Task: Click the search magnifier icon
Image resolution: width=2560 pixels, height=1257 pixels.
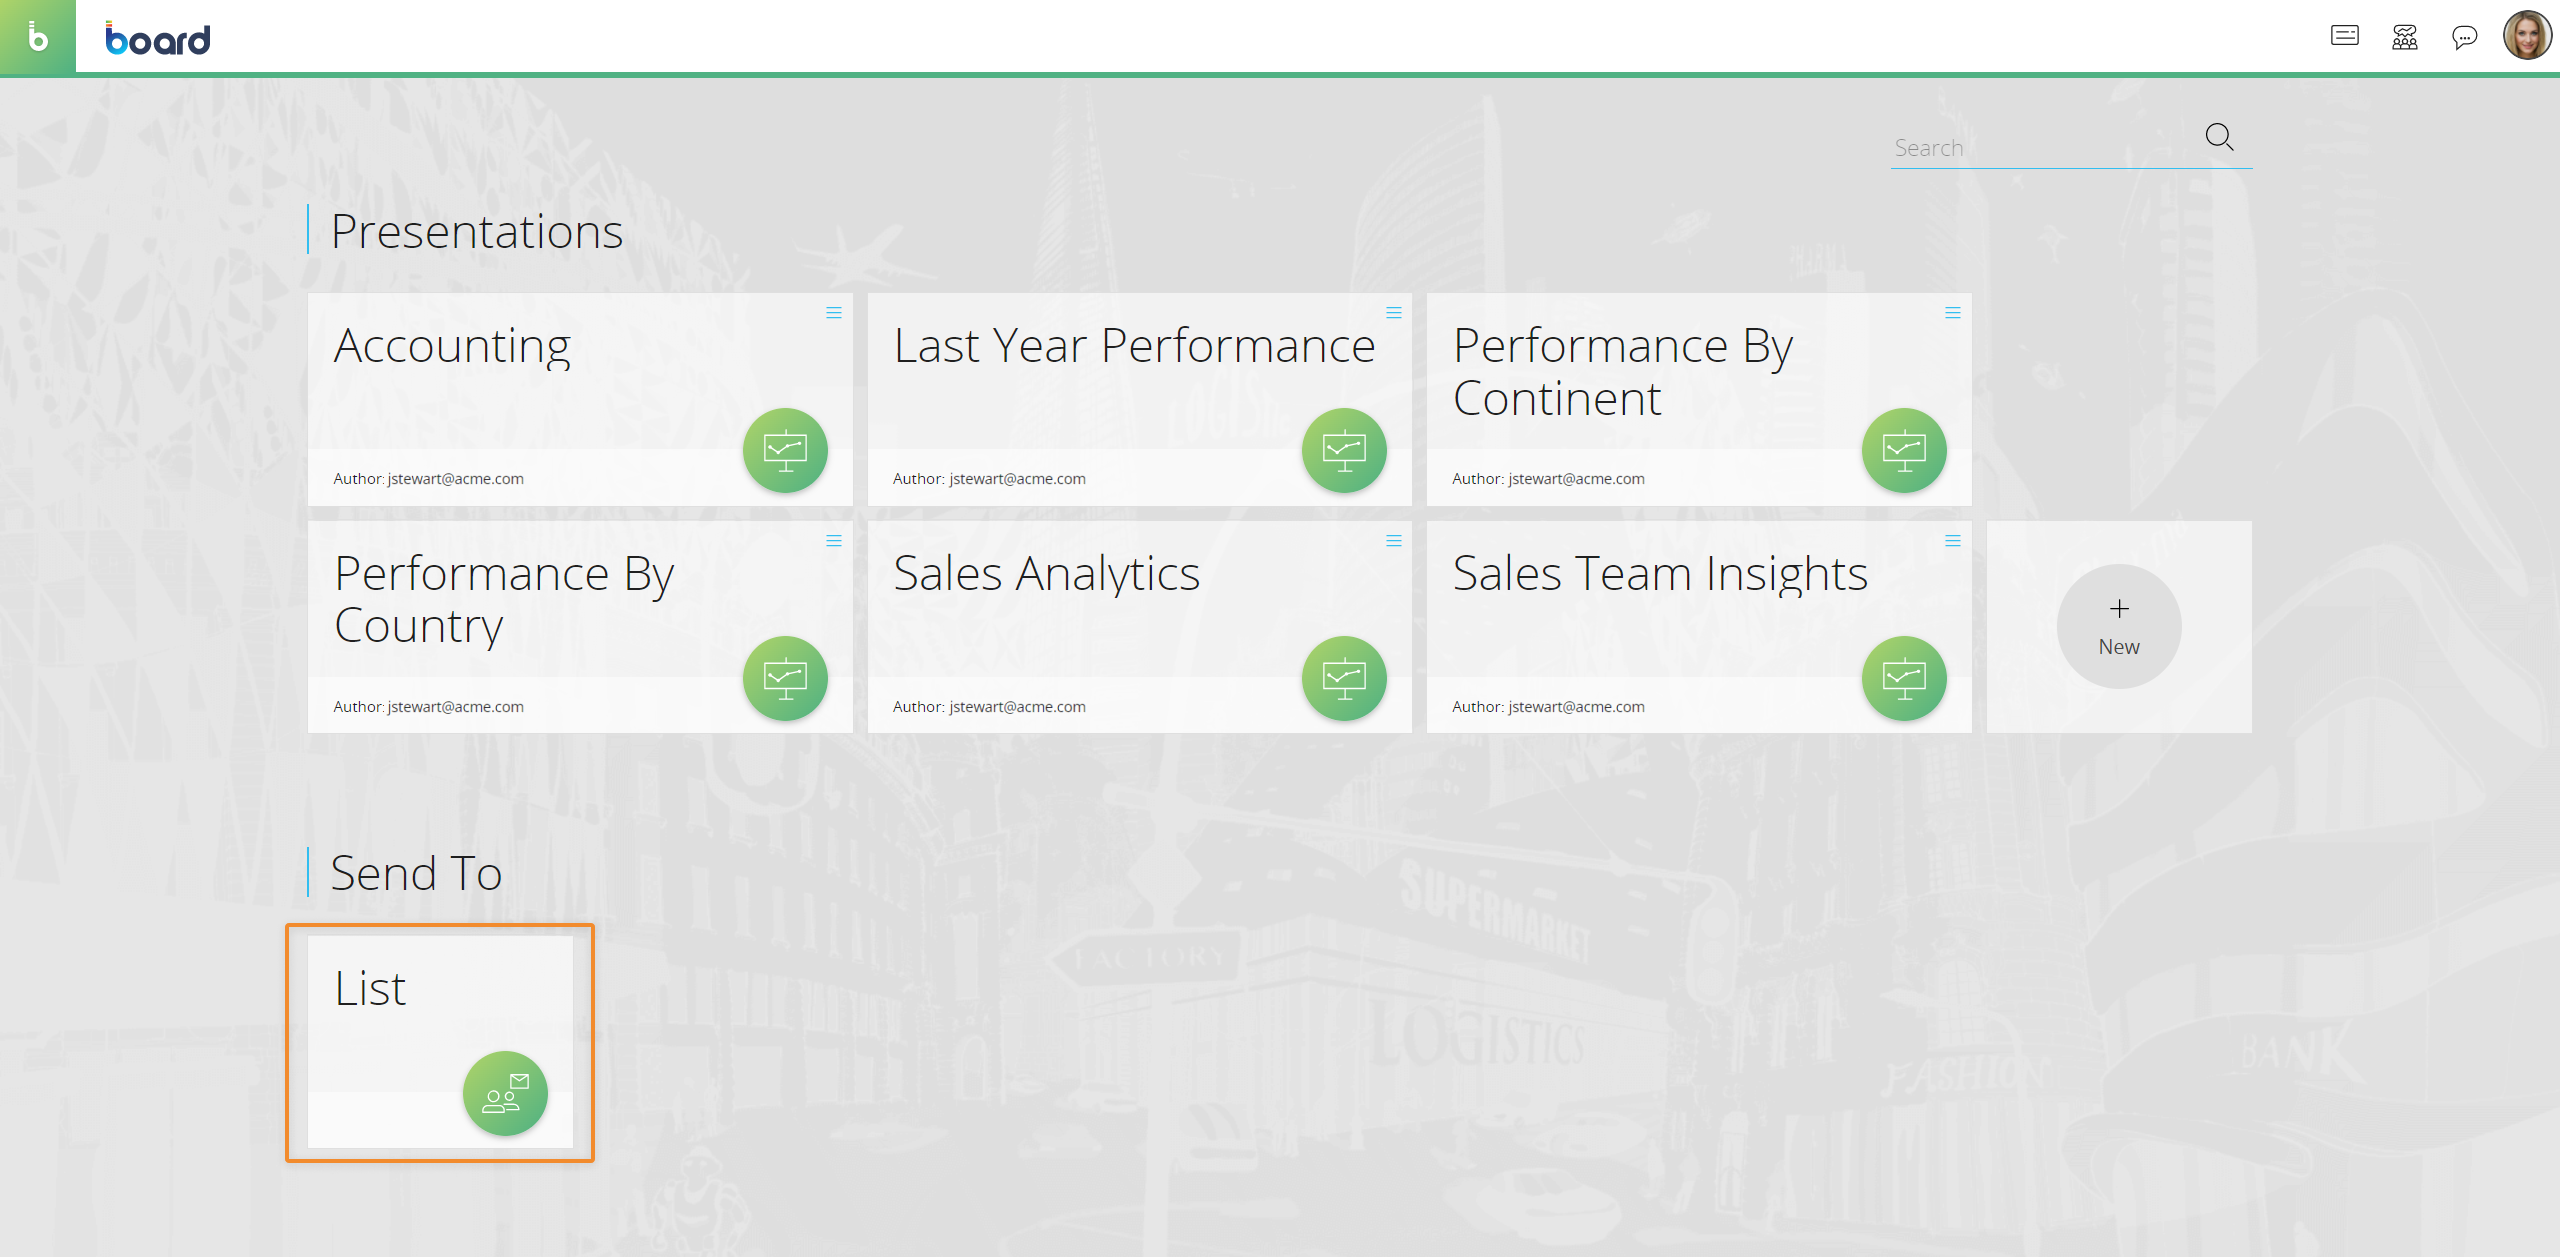Action: 2219,137
